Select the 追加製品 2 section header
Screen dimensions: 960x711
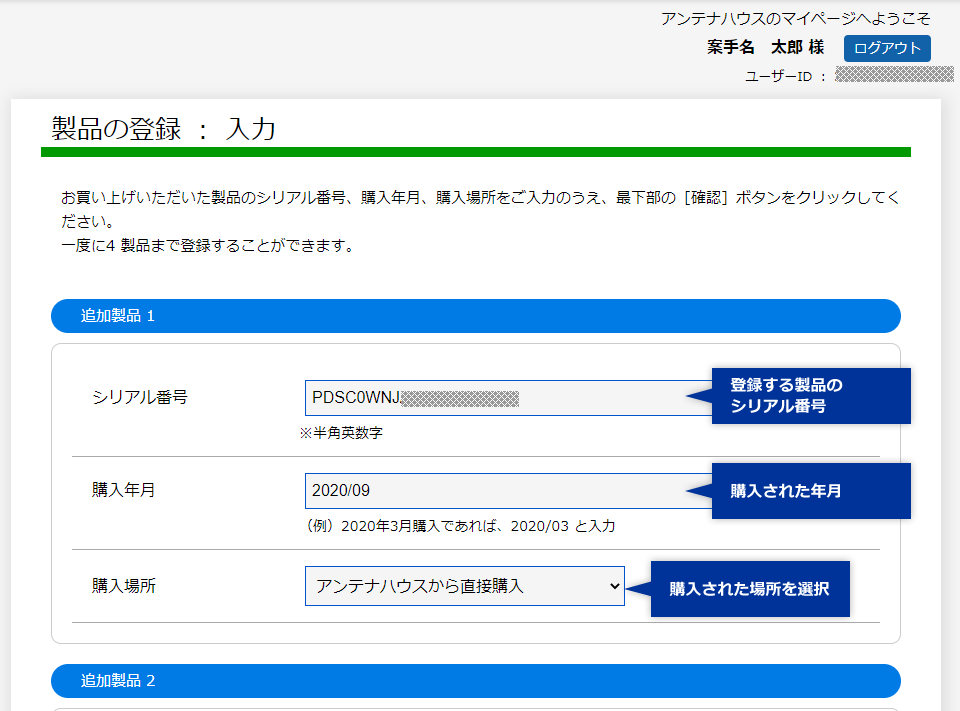pyautogui.click(x=475, y=681)
